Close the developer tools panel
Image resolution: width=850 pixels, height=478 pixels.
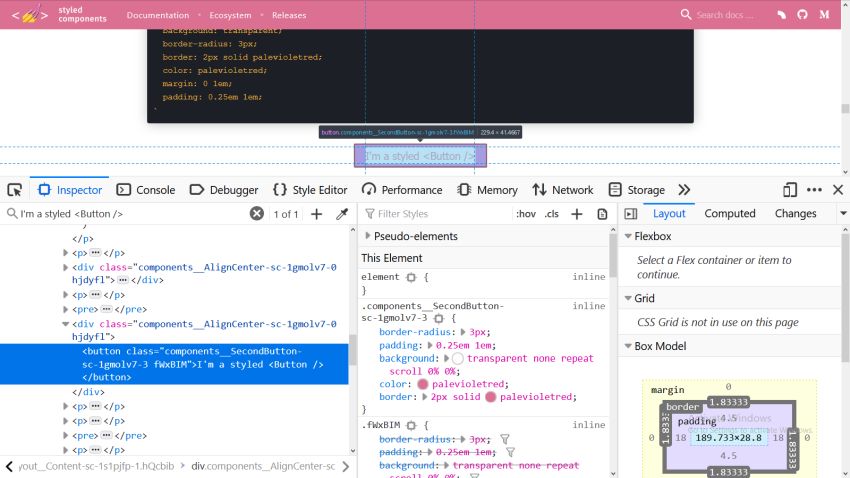(838, 190)
